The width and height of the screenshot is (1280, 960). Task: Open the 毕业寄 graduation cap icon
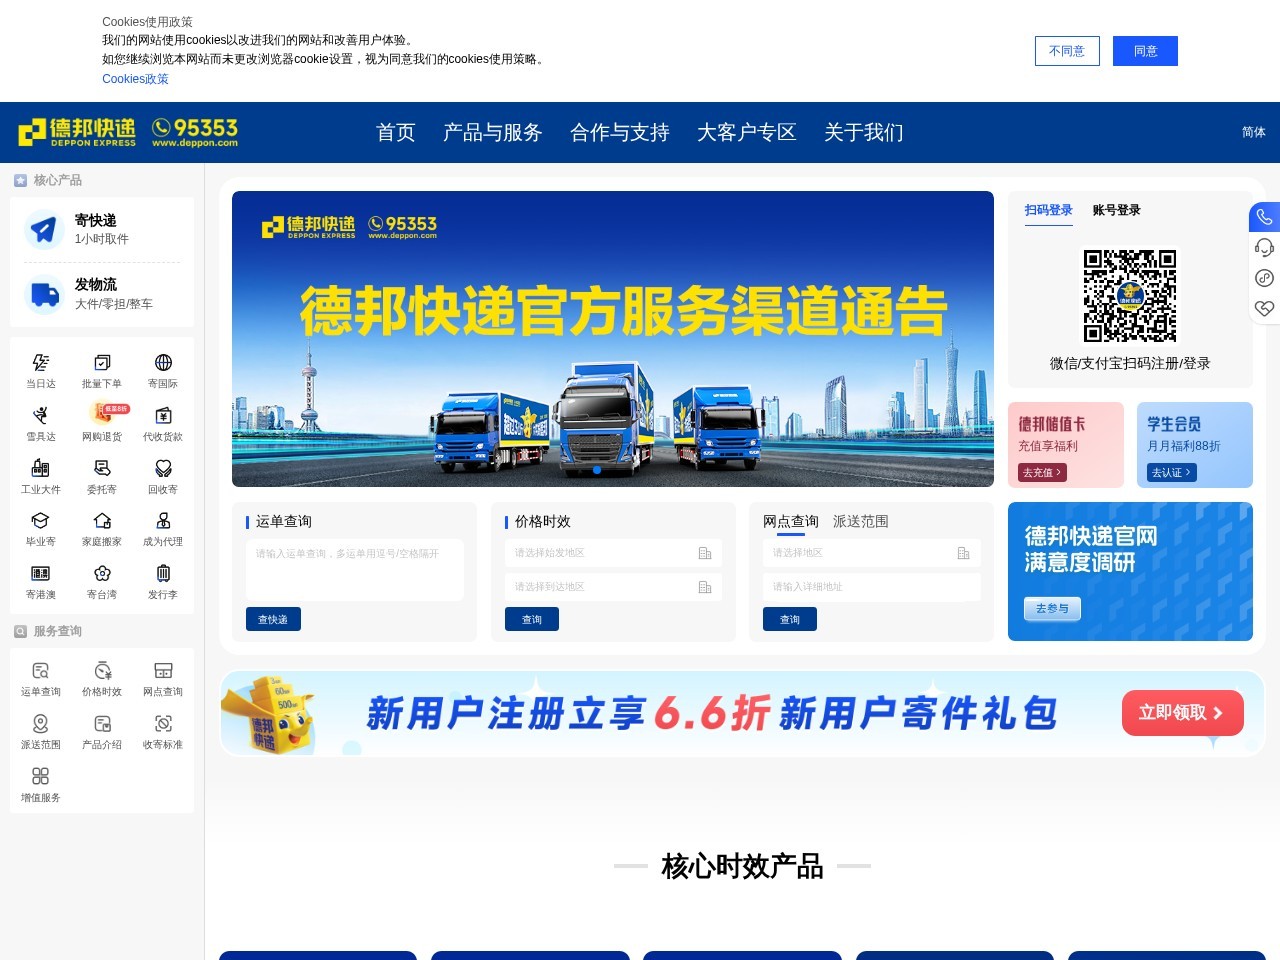(x=41, y=520)
